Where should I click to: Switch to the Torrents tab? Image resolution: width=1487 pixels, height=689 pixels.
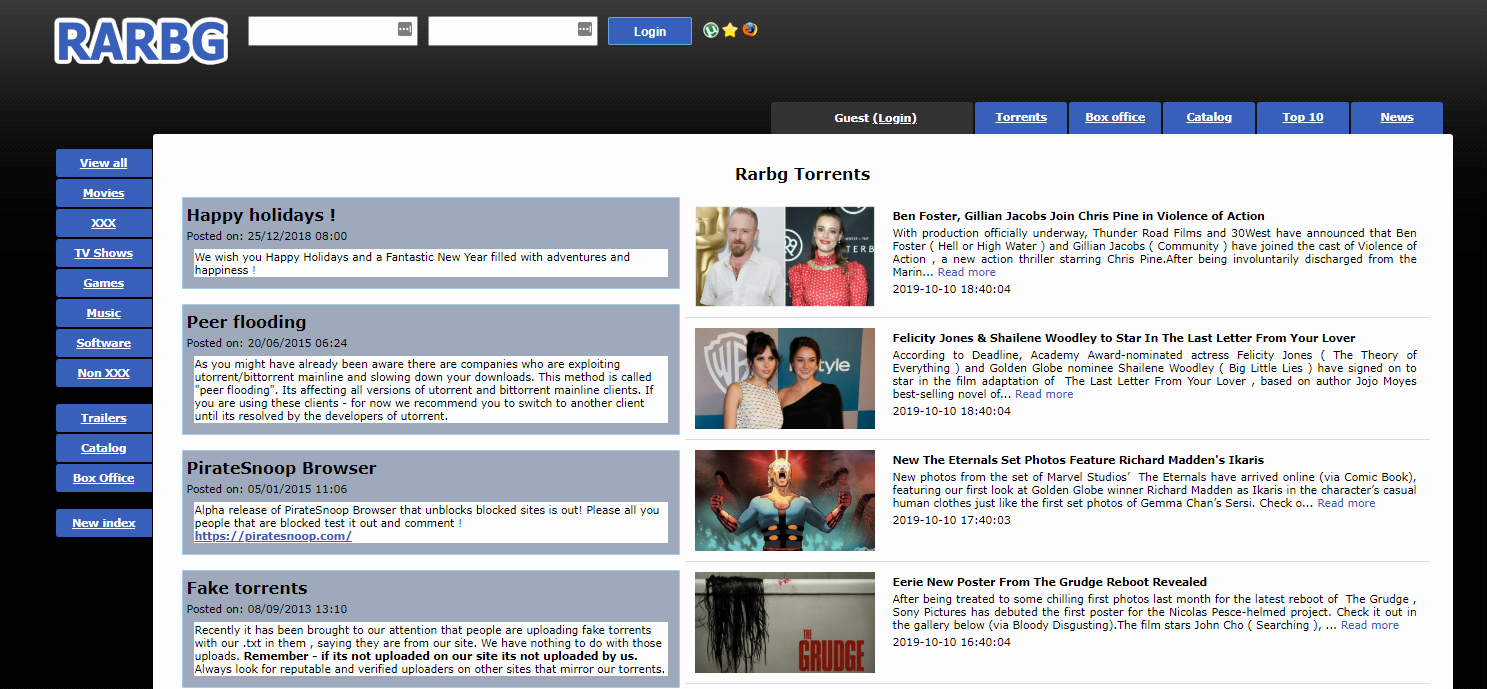[1021, 118]
